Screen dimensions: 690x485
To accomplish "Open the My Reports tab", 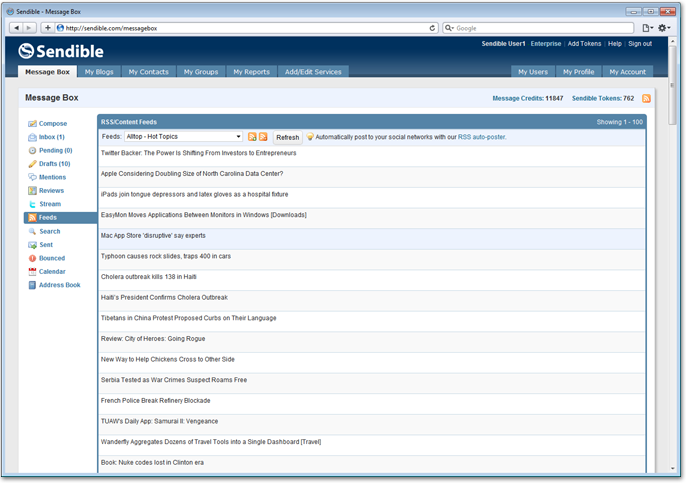I will tap(251, 72).
